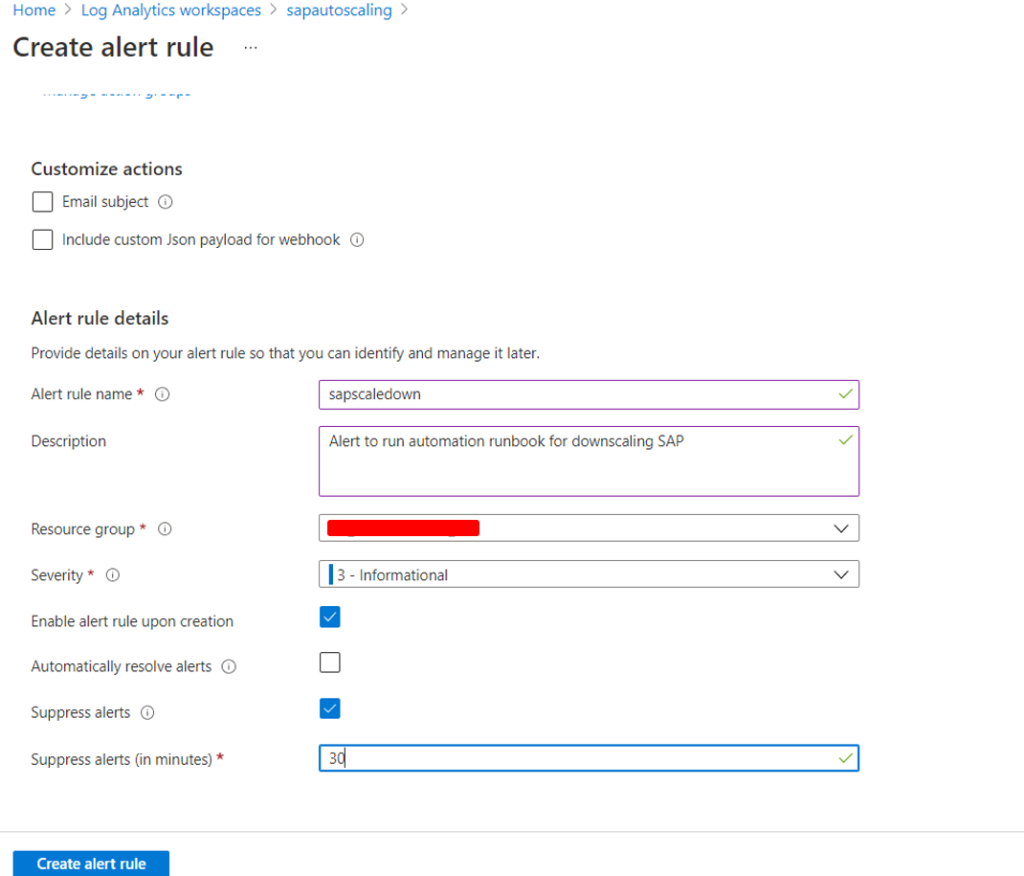Click info icon beside Resource group label

[x=165, y=528]
